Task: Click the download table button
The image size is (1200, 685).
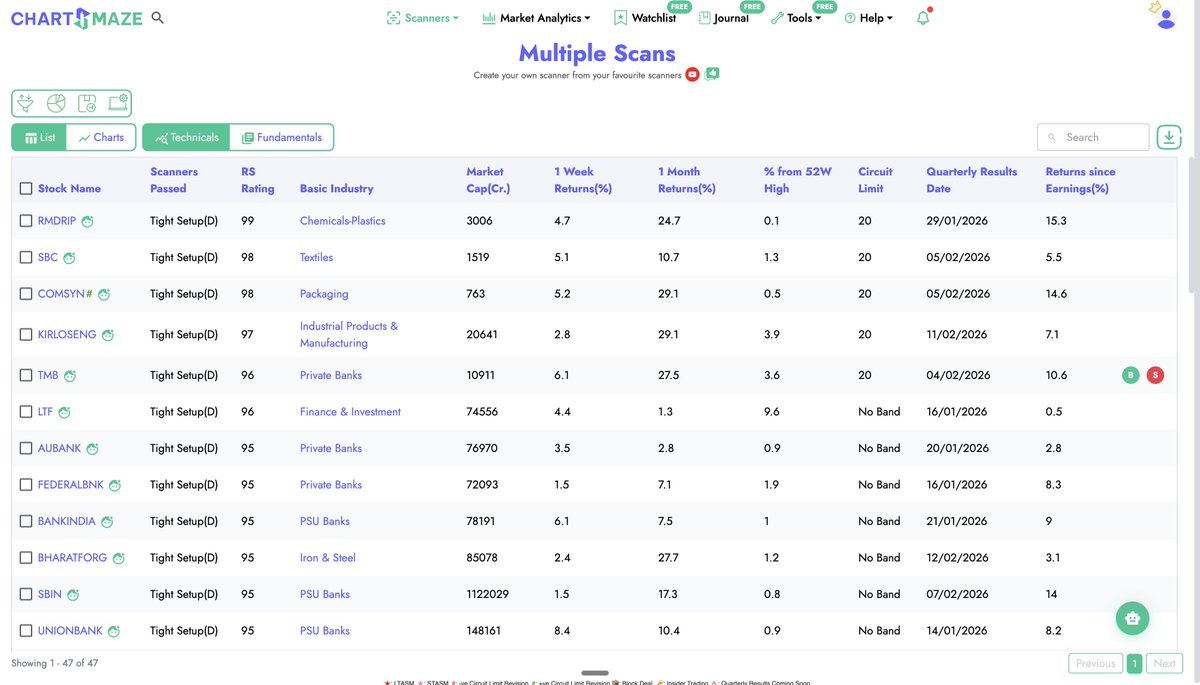Action: (x=1168, y=137)
